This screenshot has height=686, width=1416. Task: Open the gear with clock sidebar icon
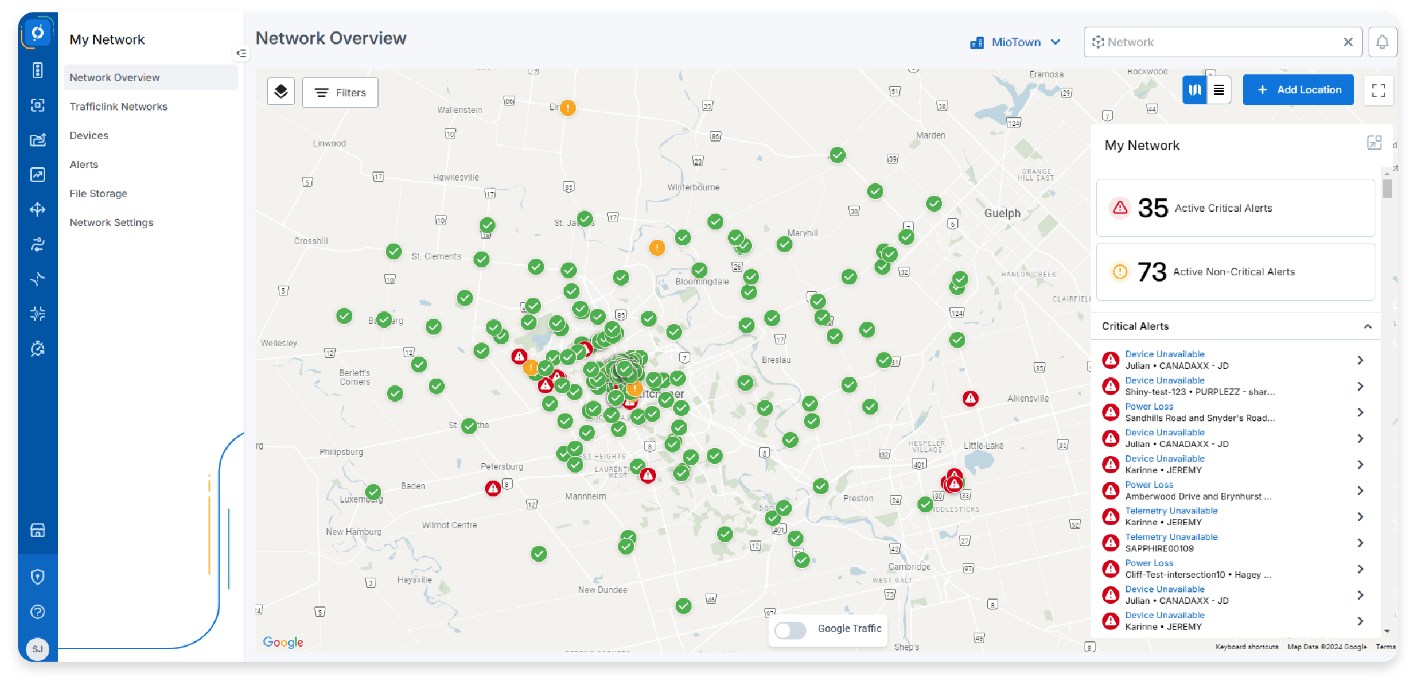(x=38, y=348)
